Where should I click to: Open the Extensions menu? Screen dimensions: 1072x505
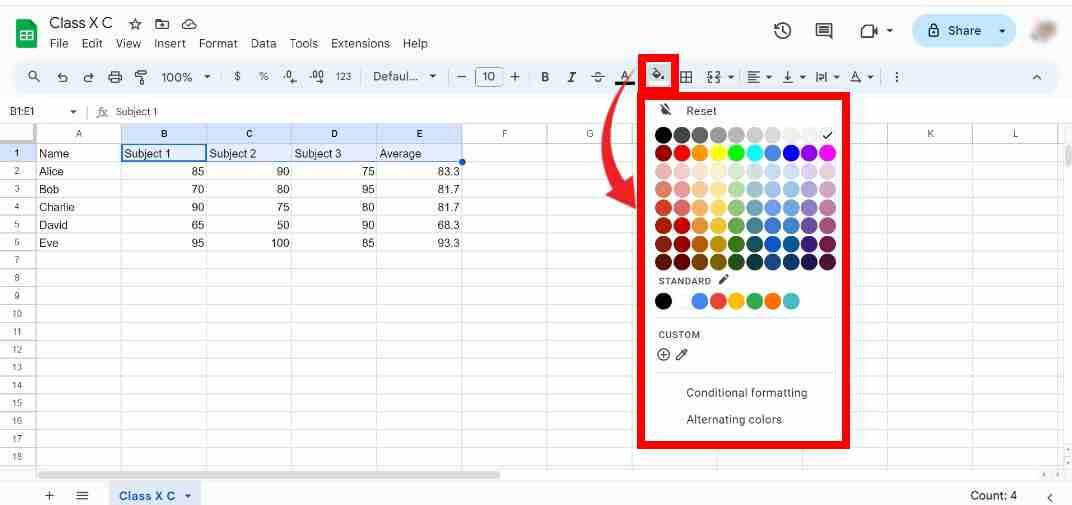[360, 44]
